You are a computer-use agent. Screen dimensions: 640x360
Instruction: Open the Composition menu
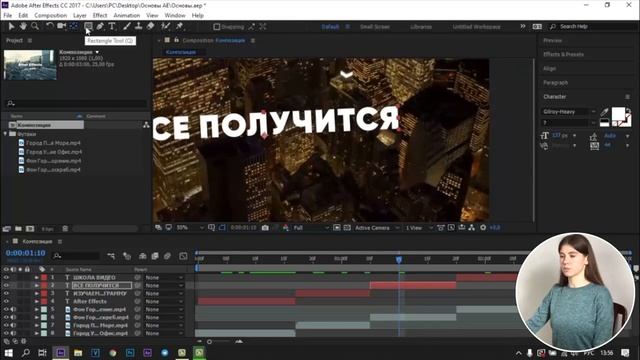[x=51, y=16]
